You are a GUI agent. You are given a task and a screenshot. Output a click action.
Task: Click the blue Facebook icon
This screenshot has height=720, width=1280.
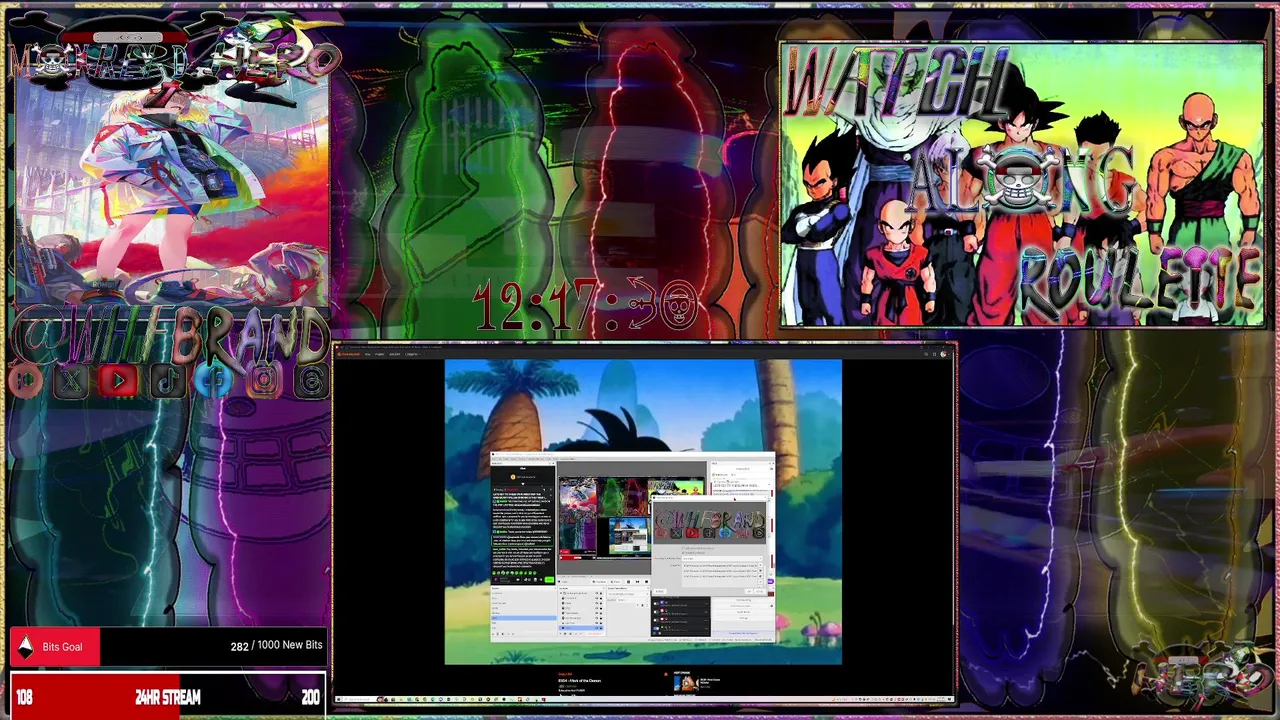(x=214, y=381)
